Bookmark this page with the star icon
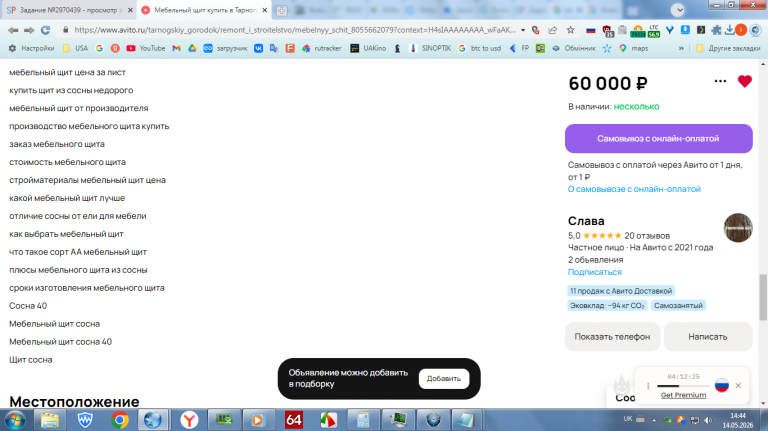Viewport: 768px width, 431px height. tap(571, 30)
